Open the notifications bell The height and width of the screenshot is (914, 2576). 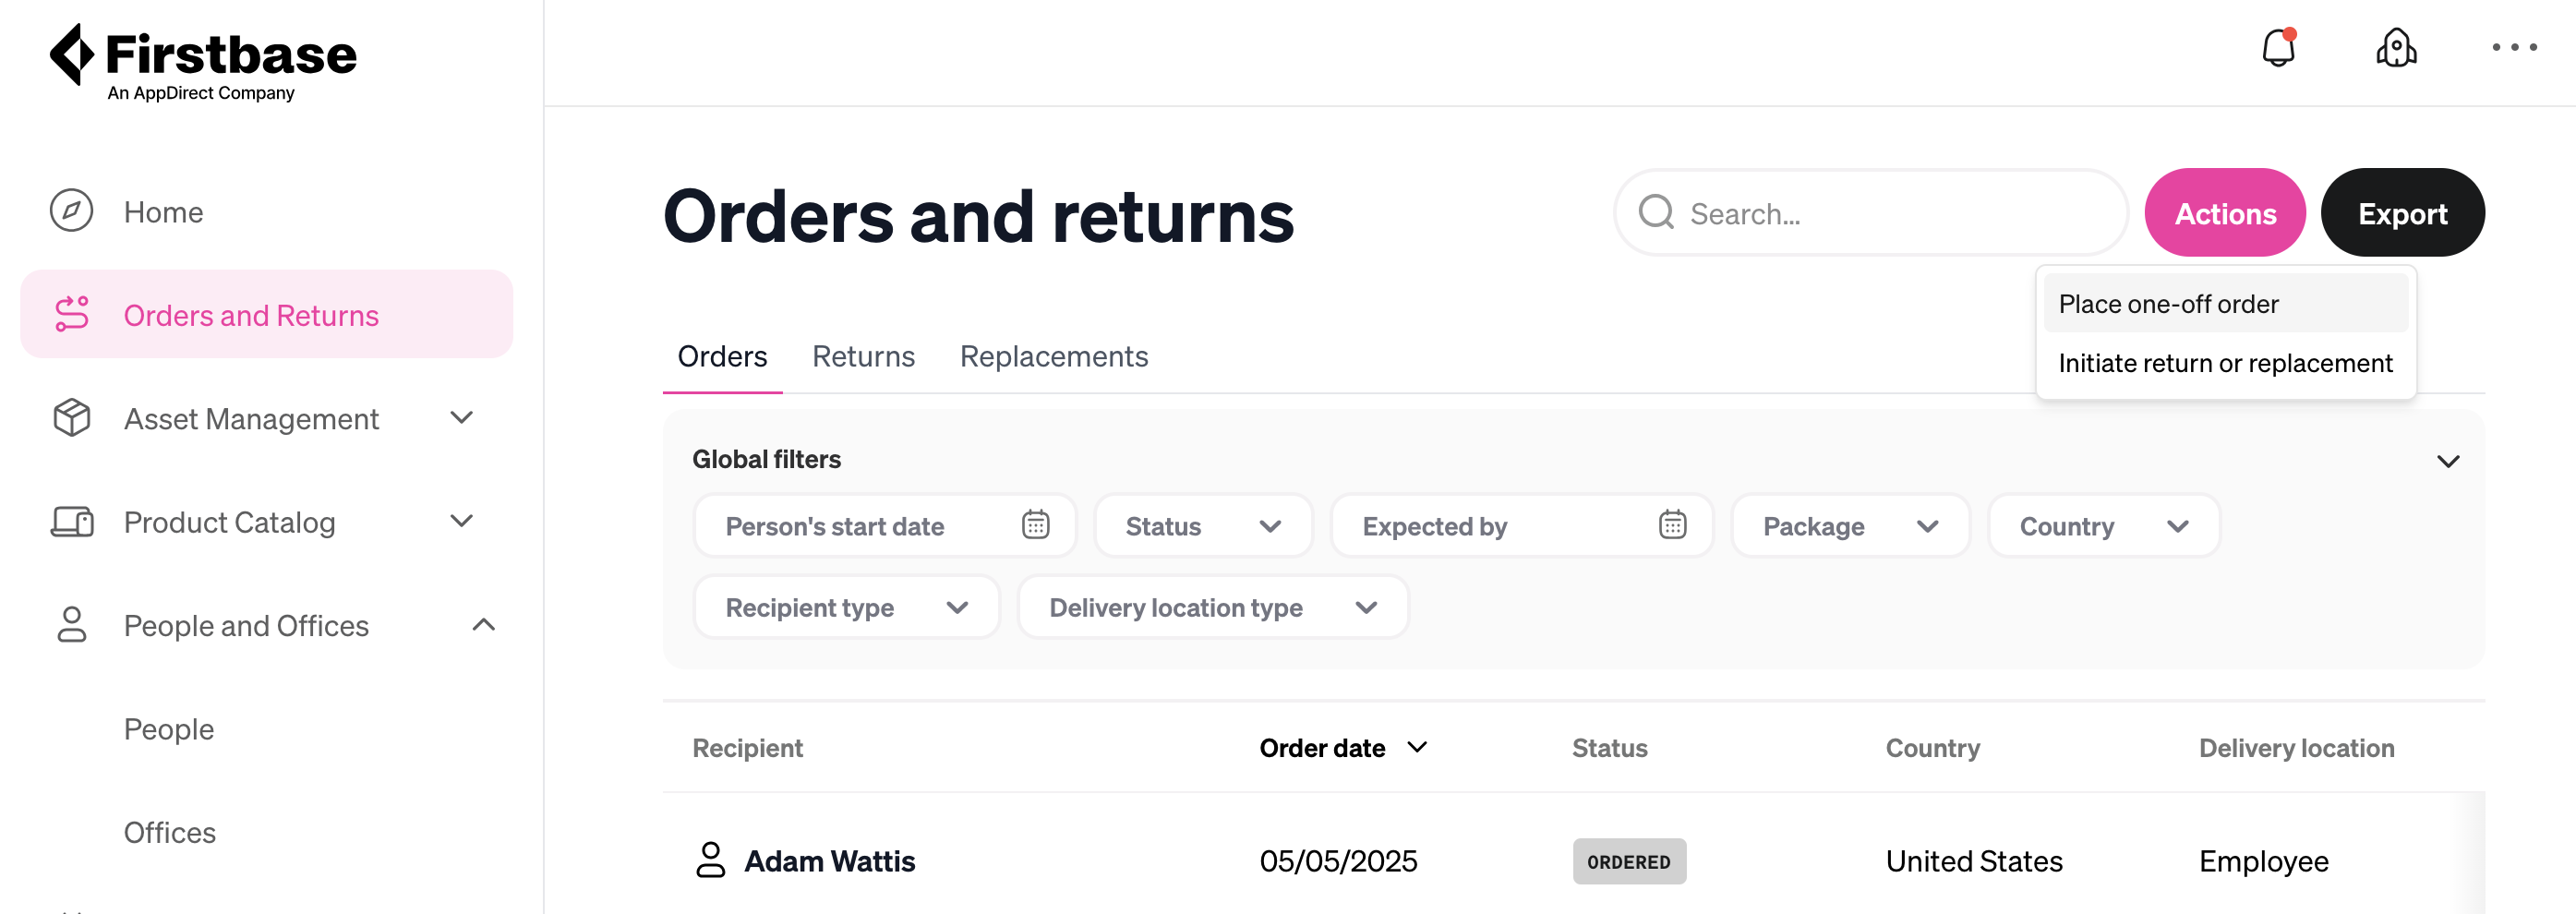[2278, 47]
